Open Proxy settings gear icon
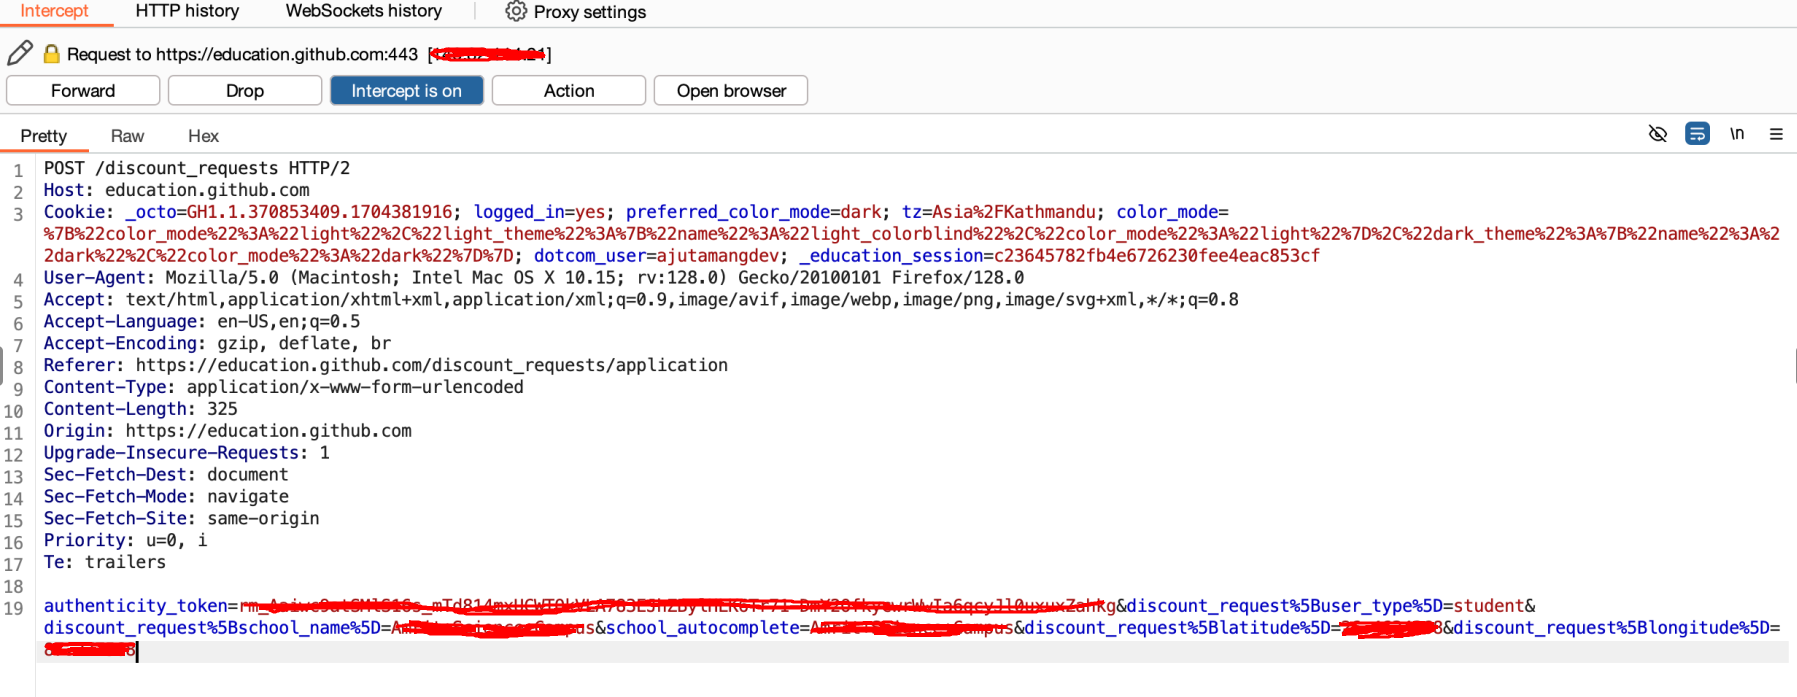This screenshot has width=1797, height=697. (x=515, y=12)
